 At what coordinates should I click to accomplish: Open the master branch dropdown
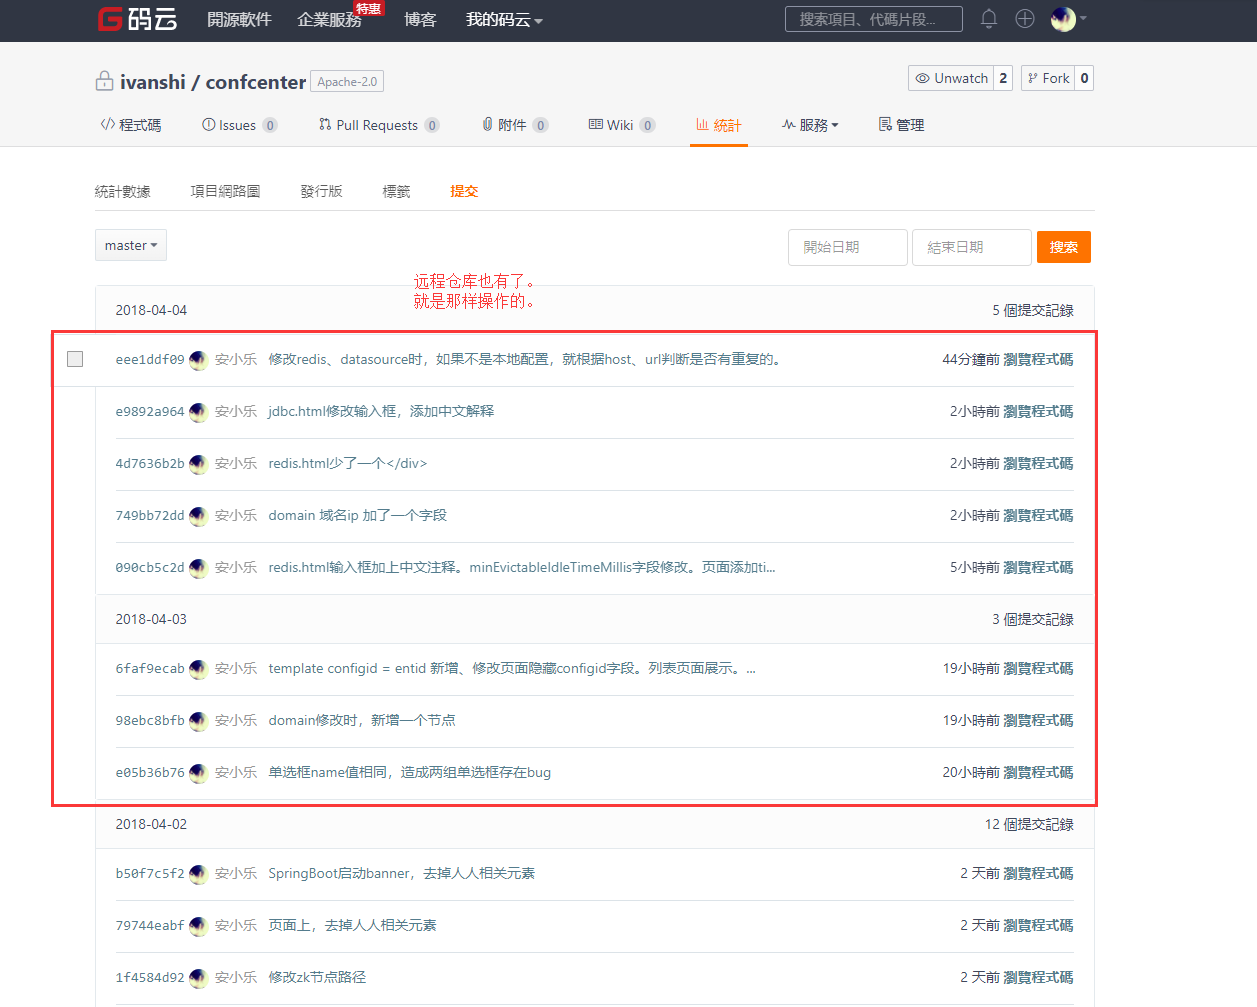point(131,245)
